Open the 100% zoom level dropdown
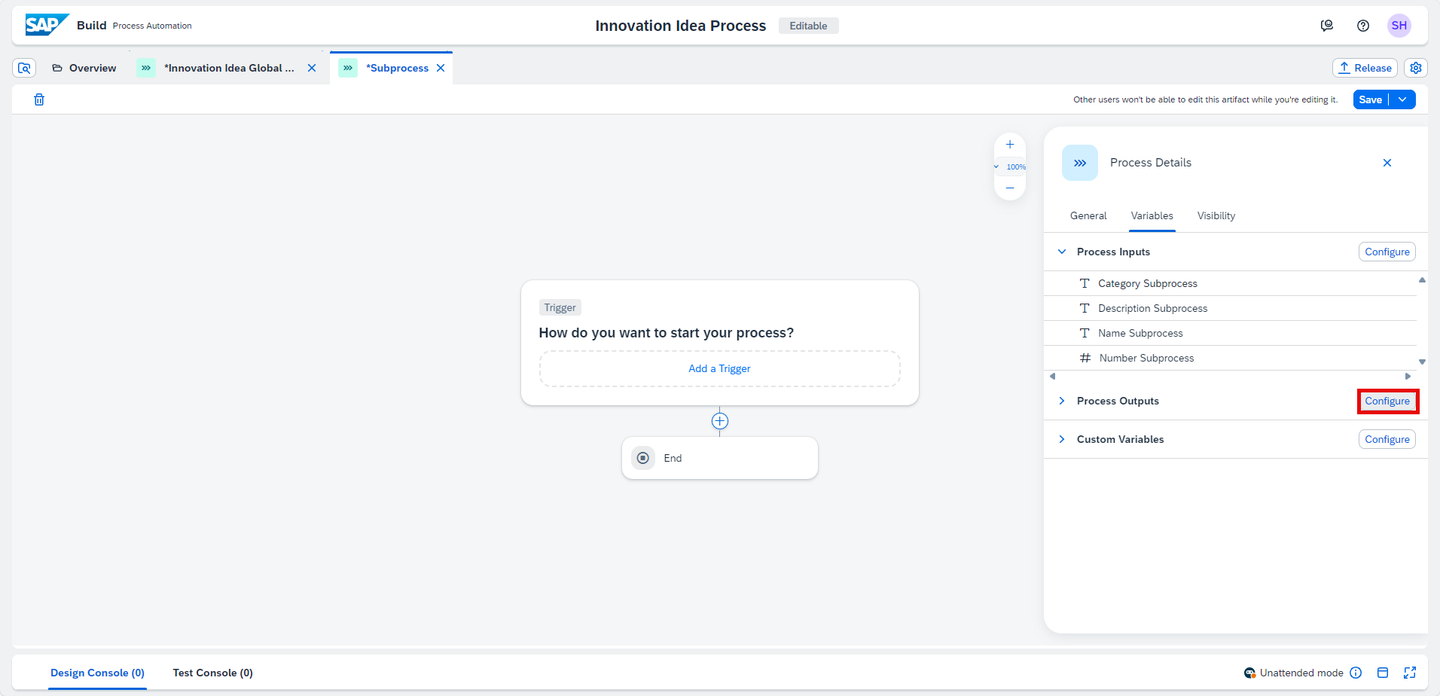 [x=1010, y=167]
